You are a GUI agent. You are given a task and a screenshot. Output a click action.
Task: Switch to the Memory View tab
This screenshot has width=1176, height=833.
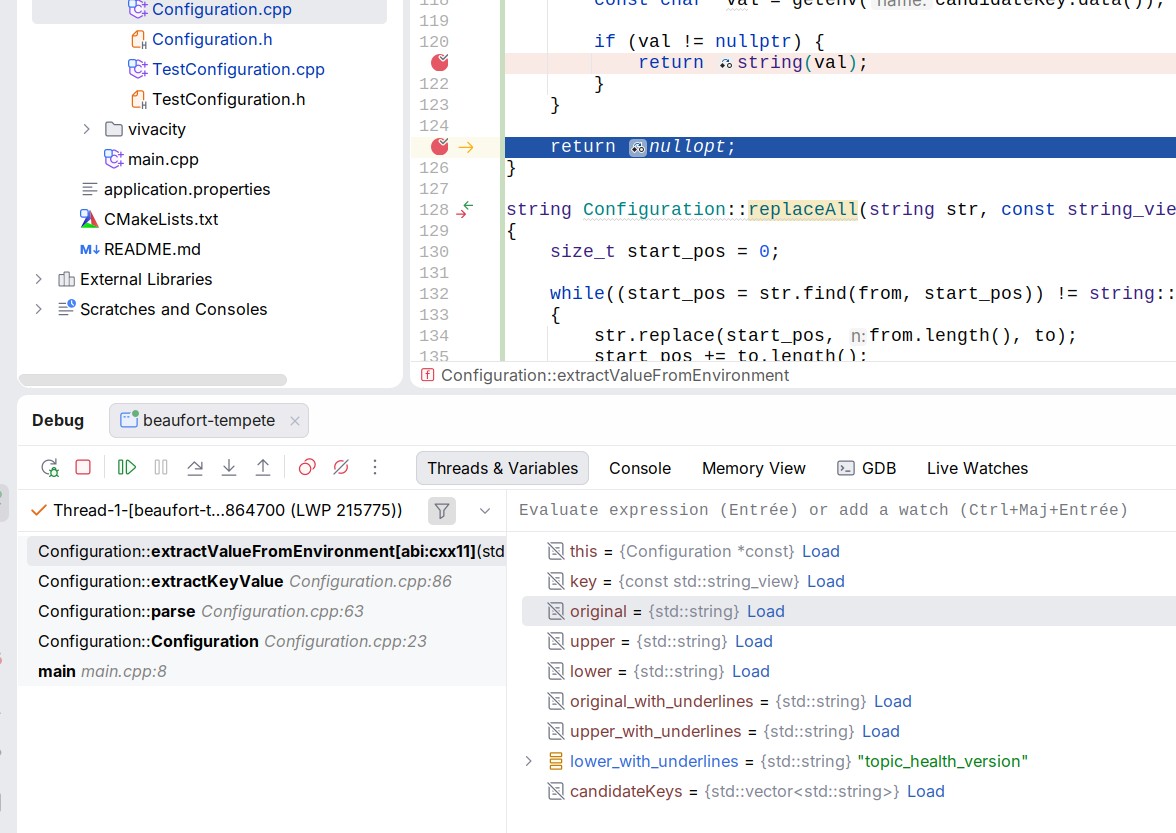(754, 469)
